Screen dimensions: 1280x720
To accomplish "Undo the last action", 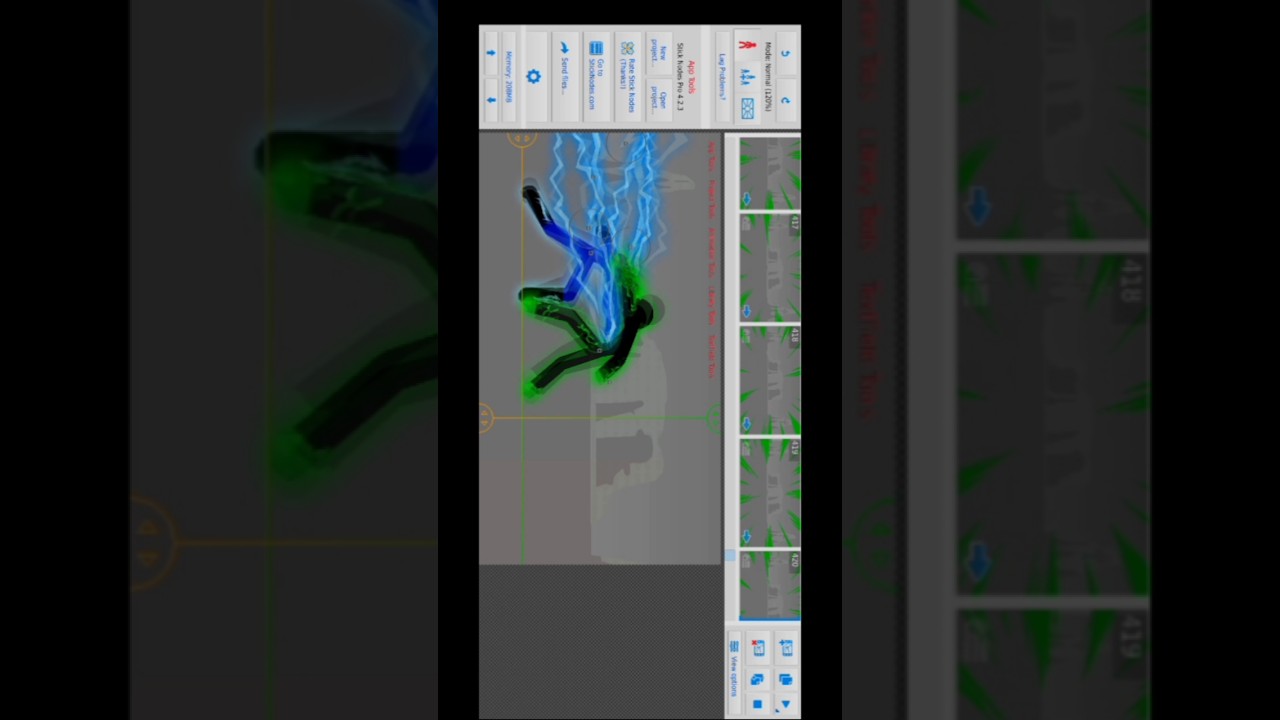I will click(785, 52).
